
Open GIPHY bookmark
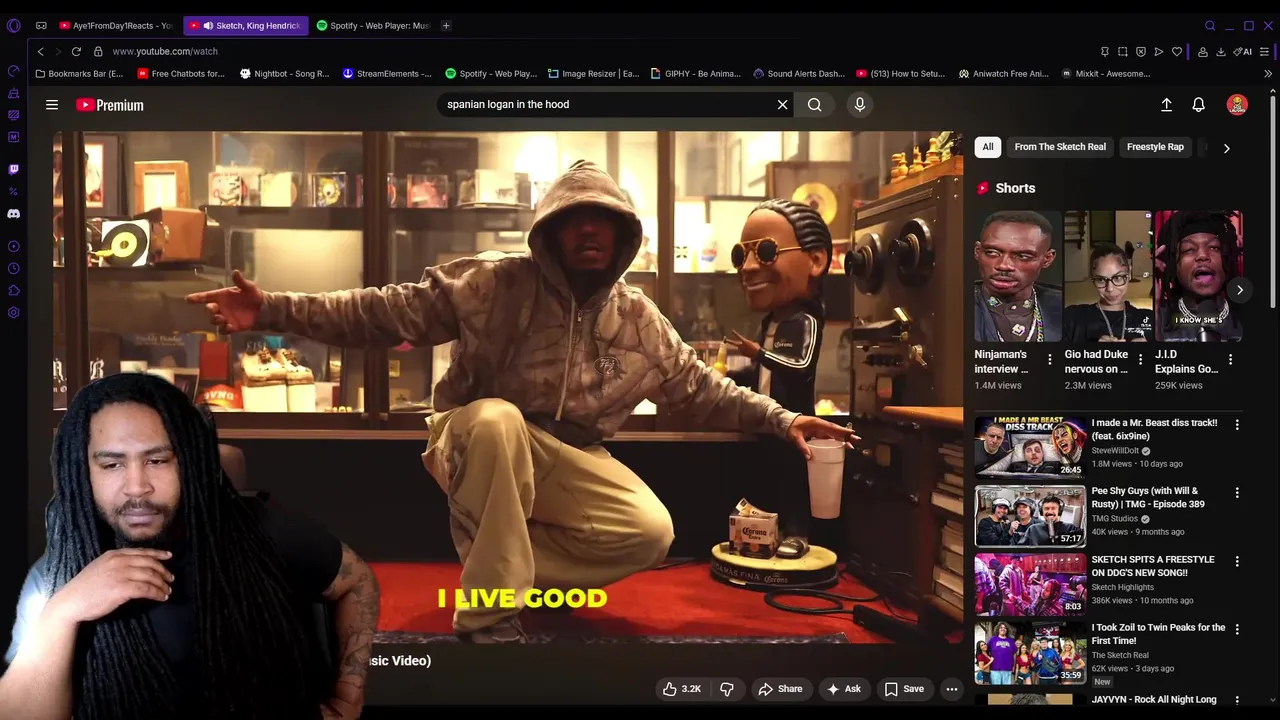point(695,74)
